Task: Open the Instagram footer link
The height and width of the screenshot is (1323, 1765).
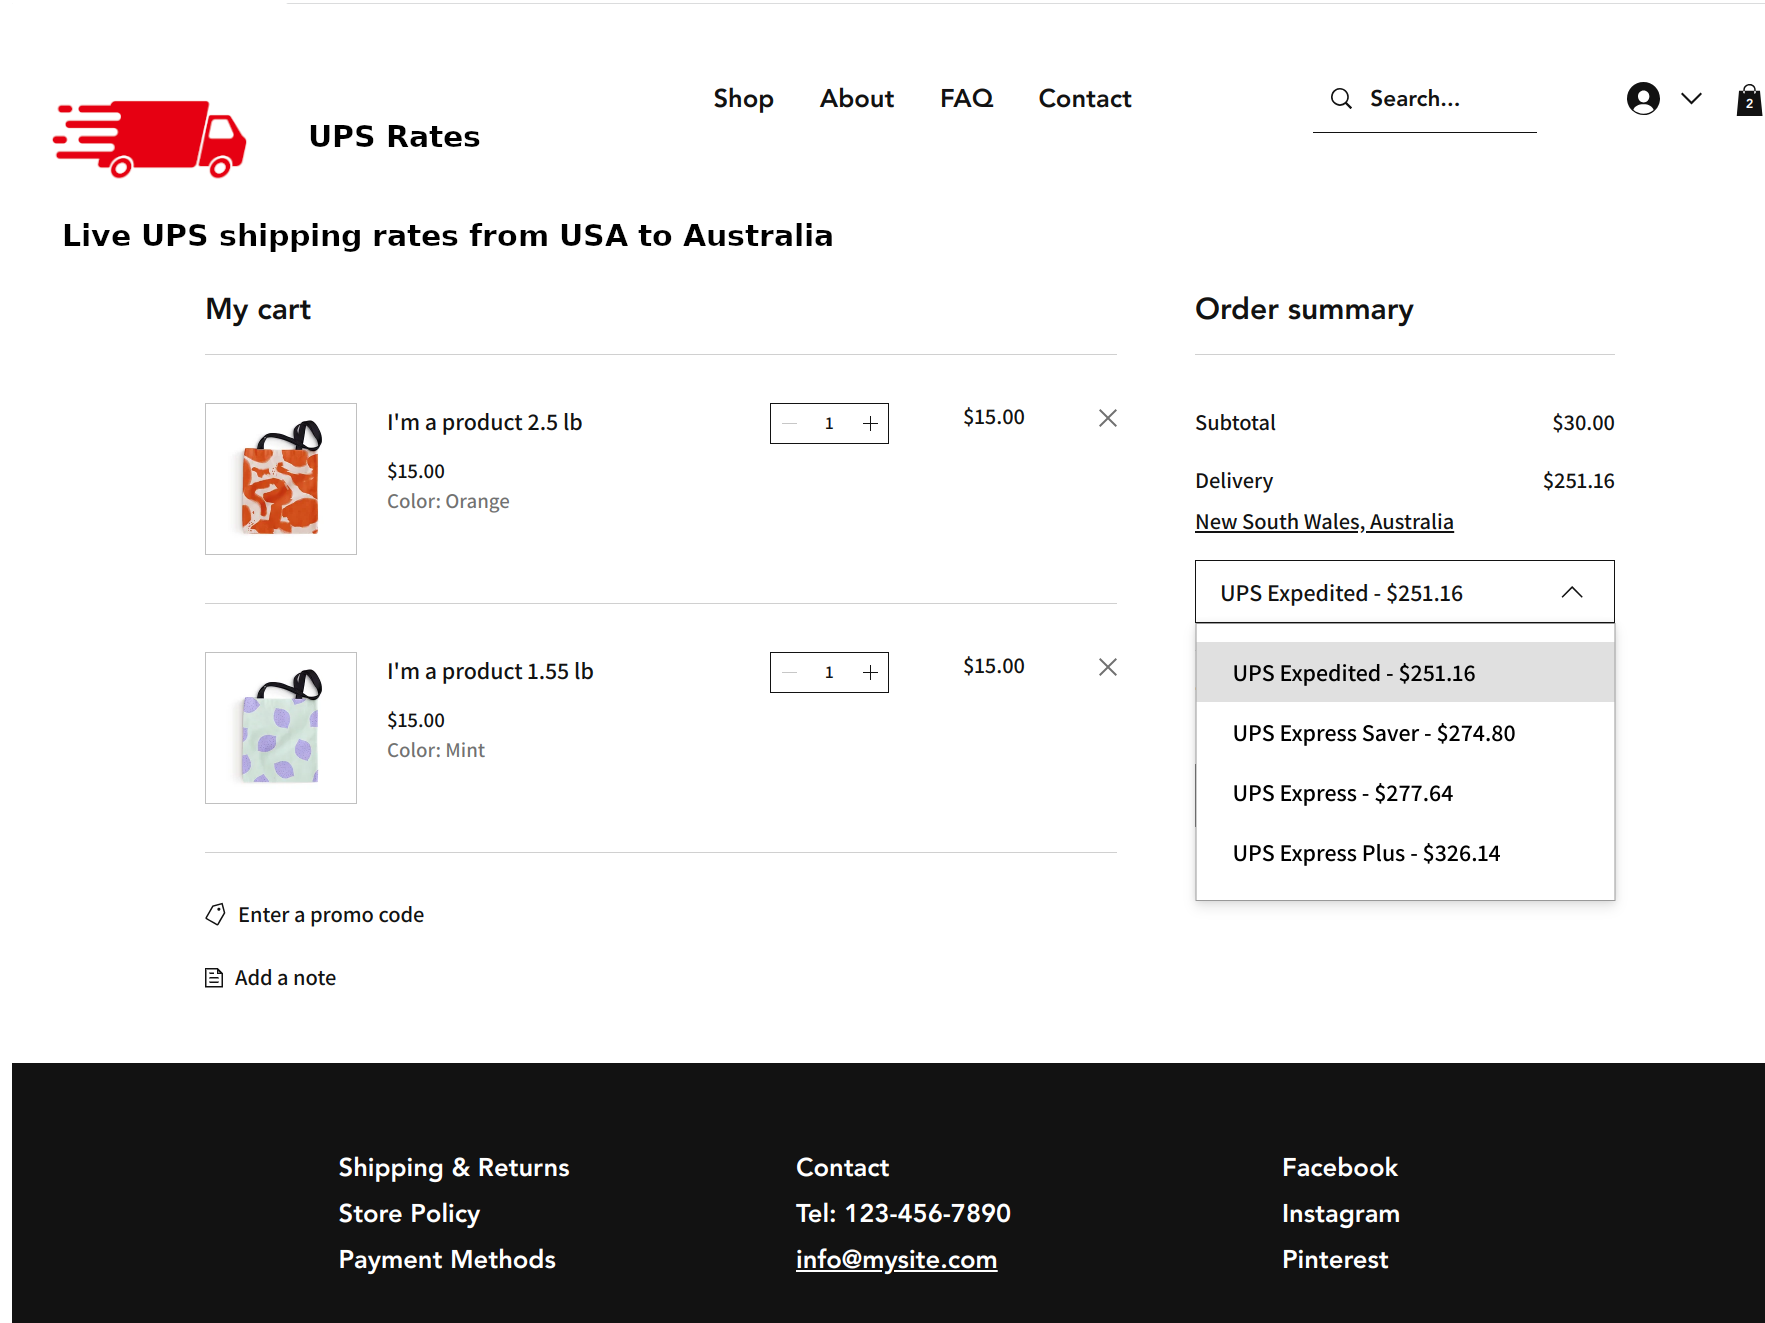Action: coord(1341,1213)
